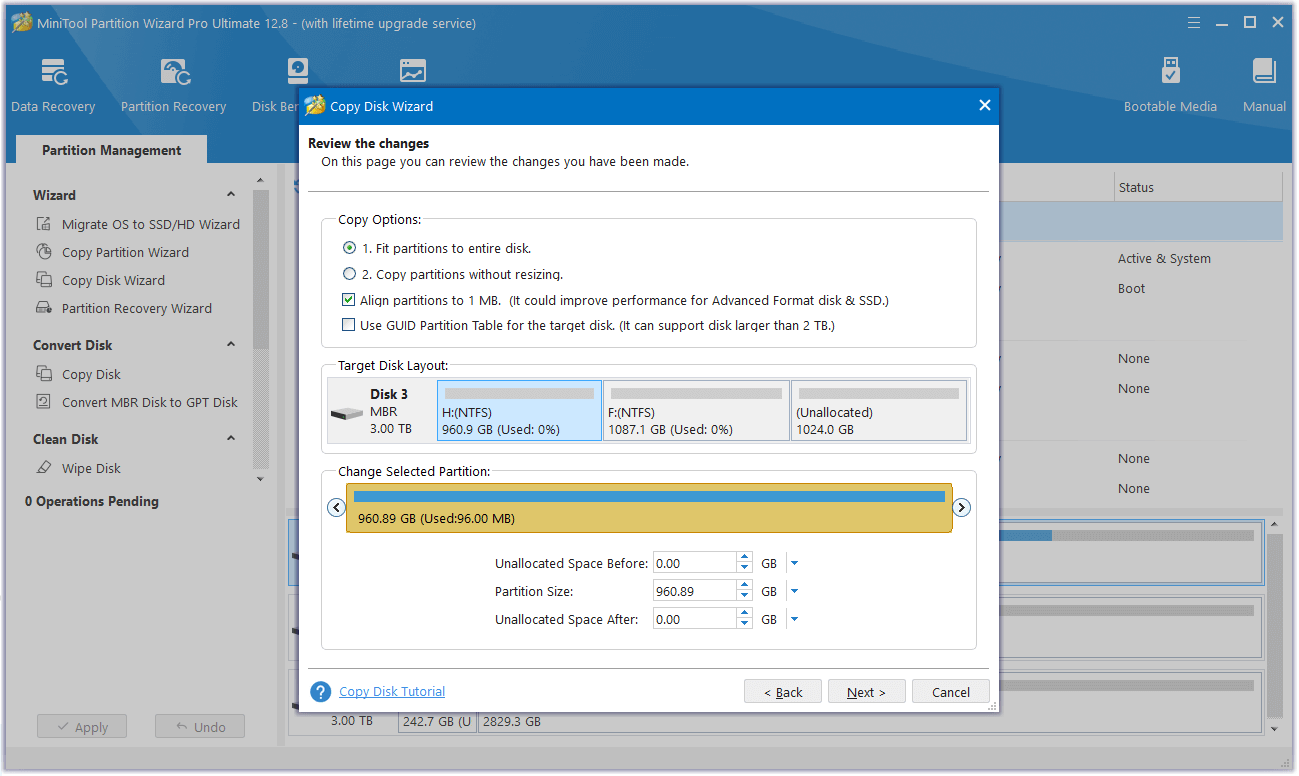Enable Use GUID Partition Table checkbox

(349, 325)
